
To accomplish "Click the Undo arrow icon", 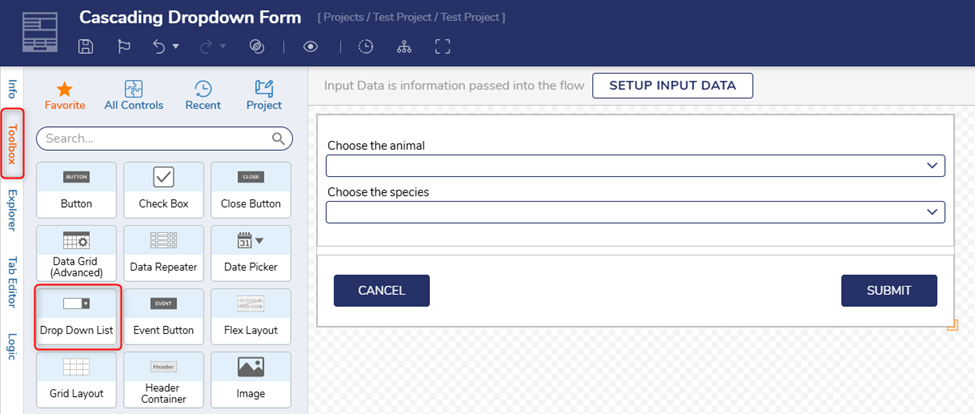I will [158, 47].
